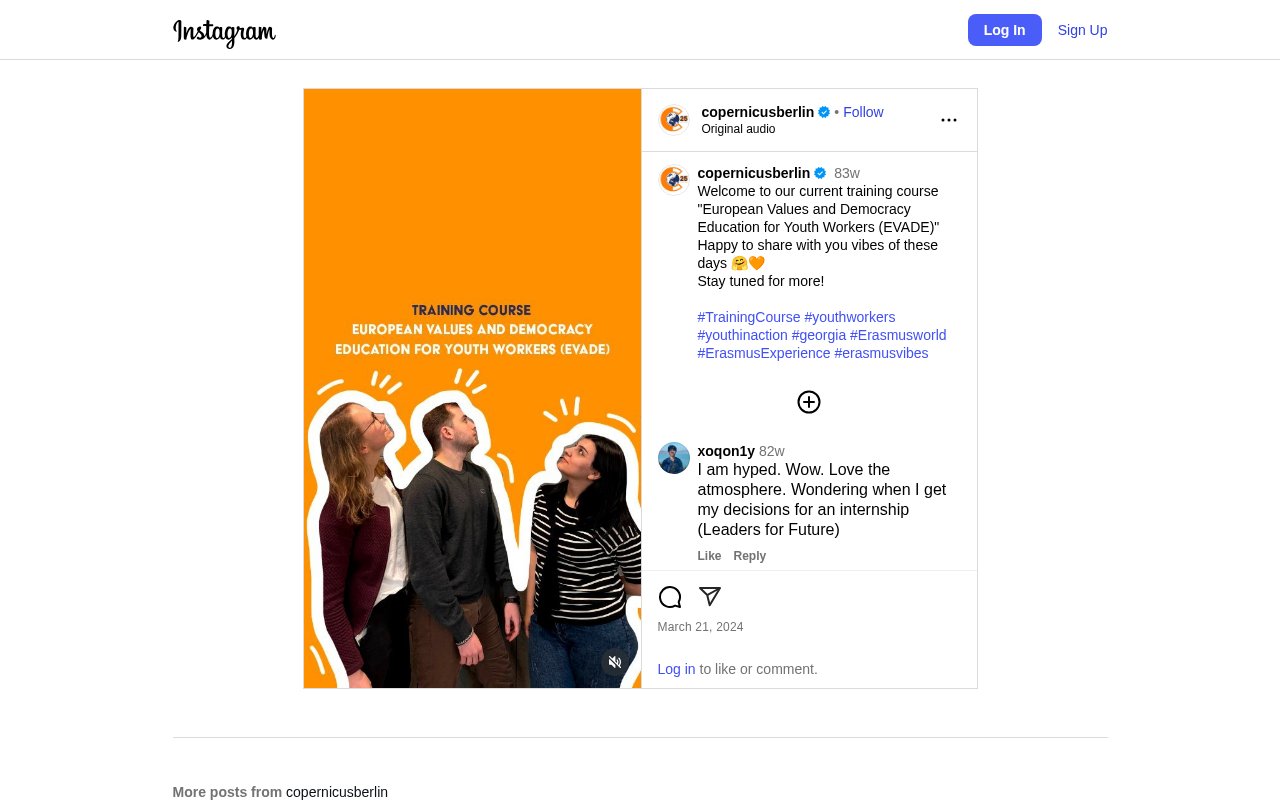Click the comment speech bubble icon
Screen dimensions: 1280x800
click(670, 597)
